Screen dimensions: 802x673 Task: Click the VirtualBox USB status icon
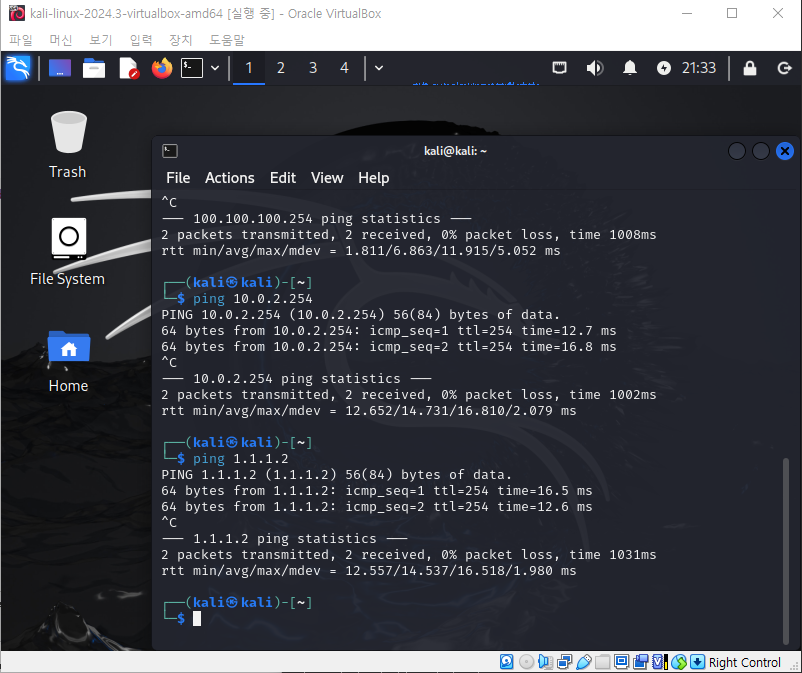[584, 662]
